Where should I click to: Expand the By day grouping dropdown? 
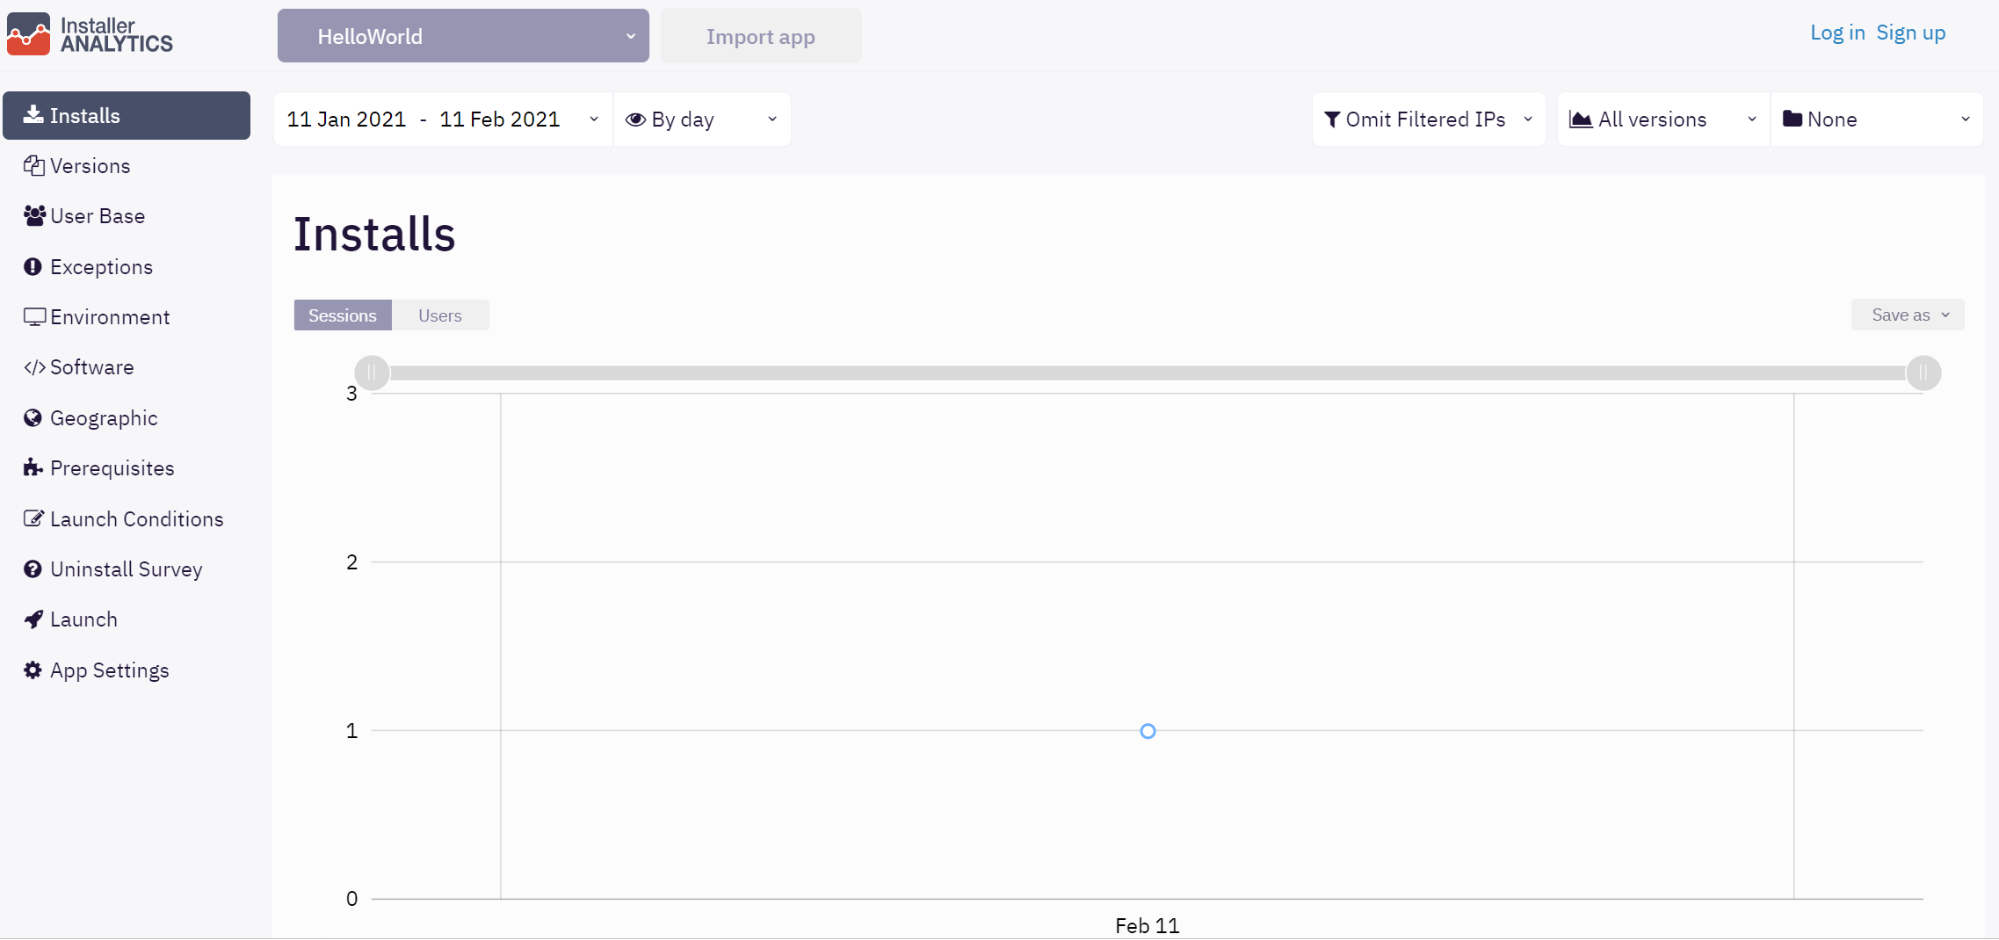click(x=702, y=119)
